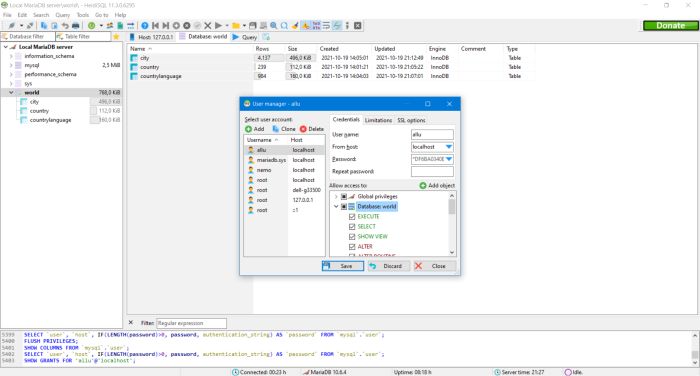This screenshot has width=700, height=376.
Task: Click the Insert row plus icon
Action: pyautogui.click(x=176, y=25)
